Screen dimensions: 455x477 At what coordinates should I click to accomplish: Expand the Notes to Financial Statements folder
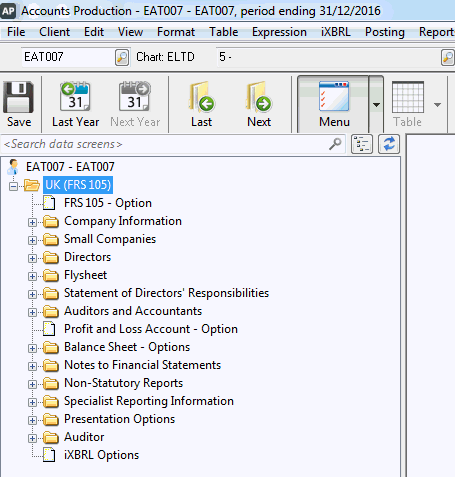(32, 366)
